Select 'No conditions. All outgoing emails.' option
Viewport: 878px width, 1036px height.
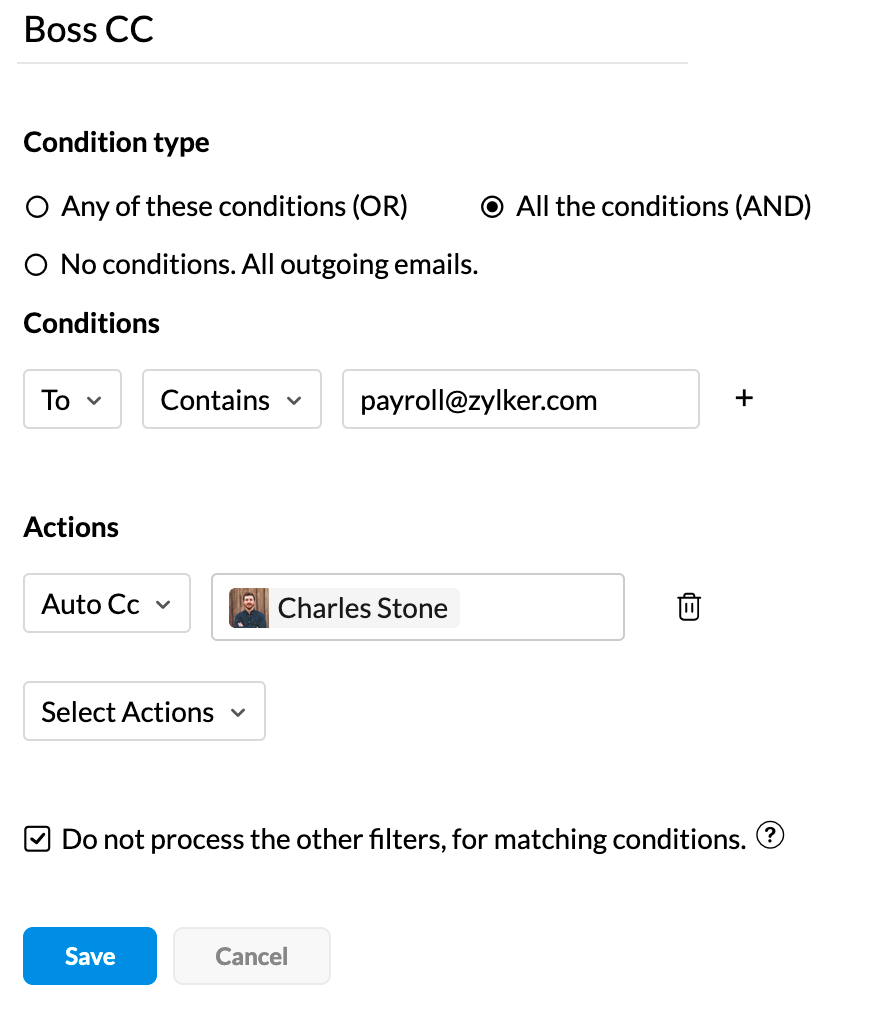coord(37,264)
